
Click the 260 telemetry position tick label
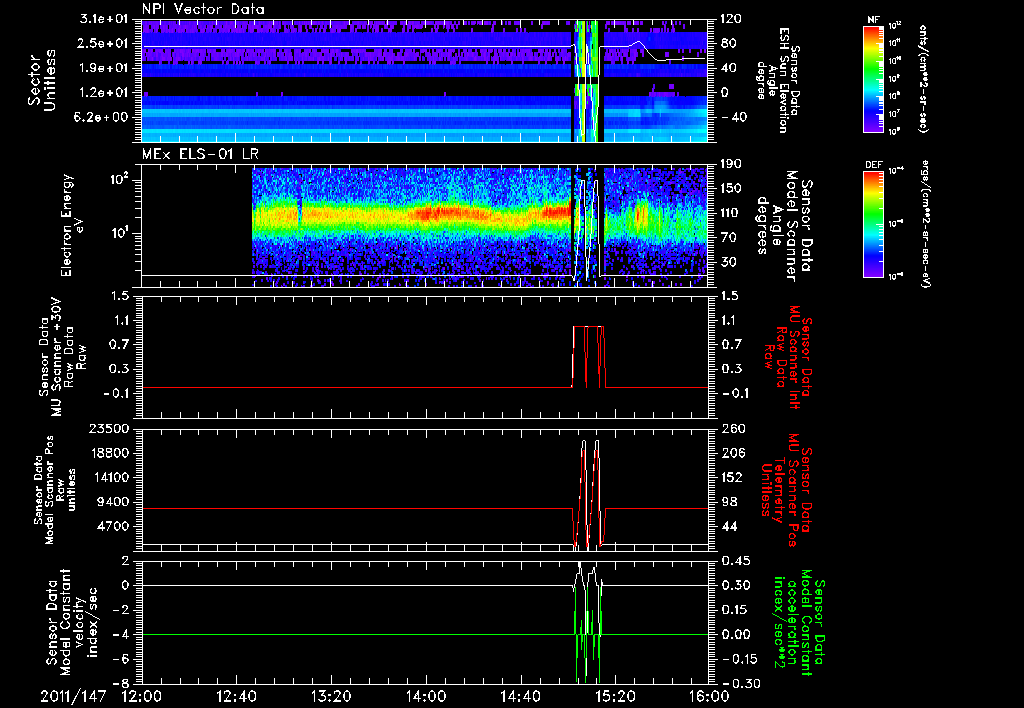tap(733, 428)
